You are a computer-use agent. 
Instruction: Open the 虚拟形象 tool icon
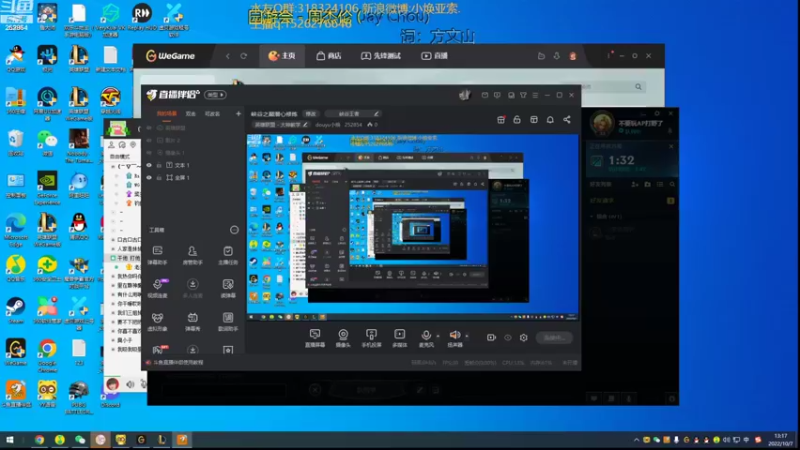pyautogui.click(x=158, y=321)
